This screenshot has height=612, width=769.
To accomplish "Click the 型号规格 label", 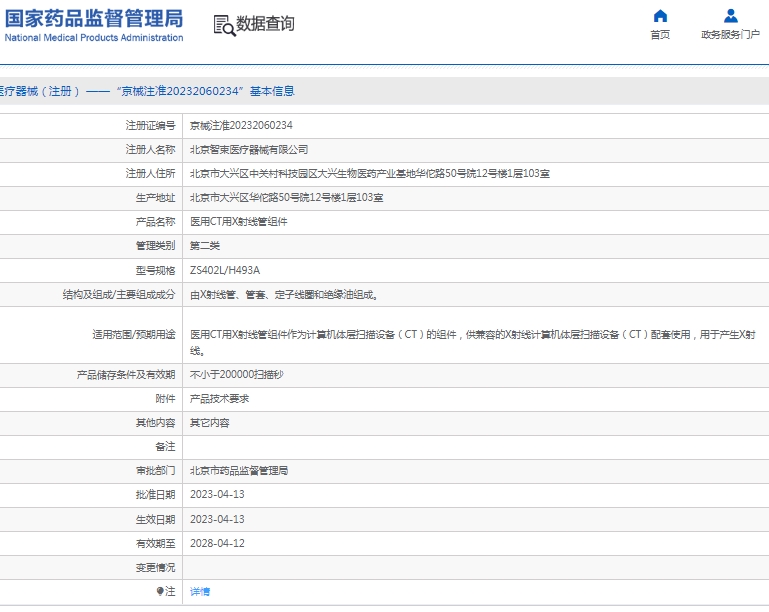I will pos(155,270).
